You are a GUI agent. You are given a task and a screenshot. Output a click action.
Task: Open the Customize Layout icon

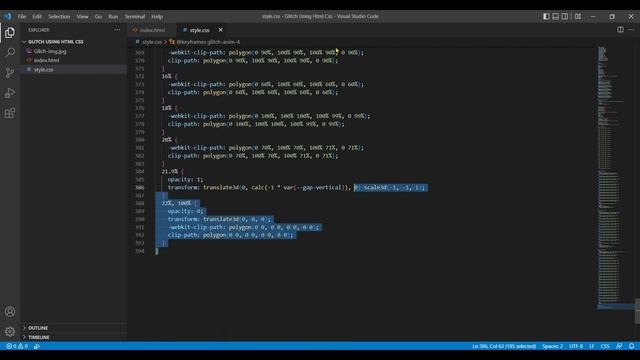coord(578,16)
